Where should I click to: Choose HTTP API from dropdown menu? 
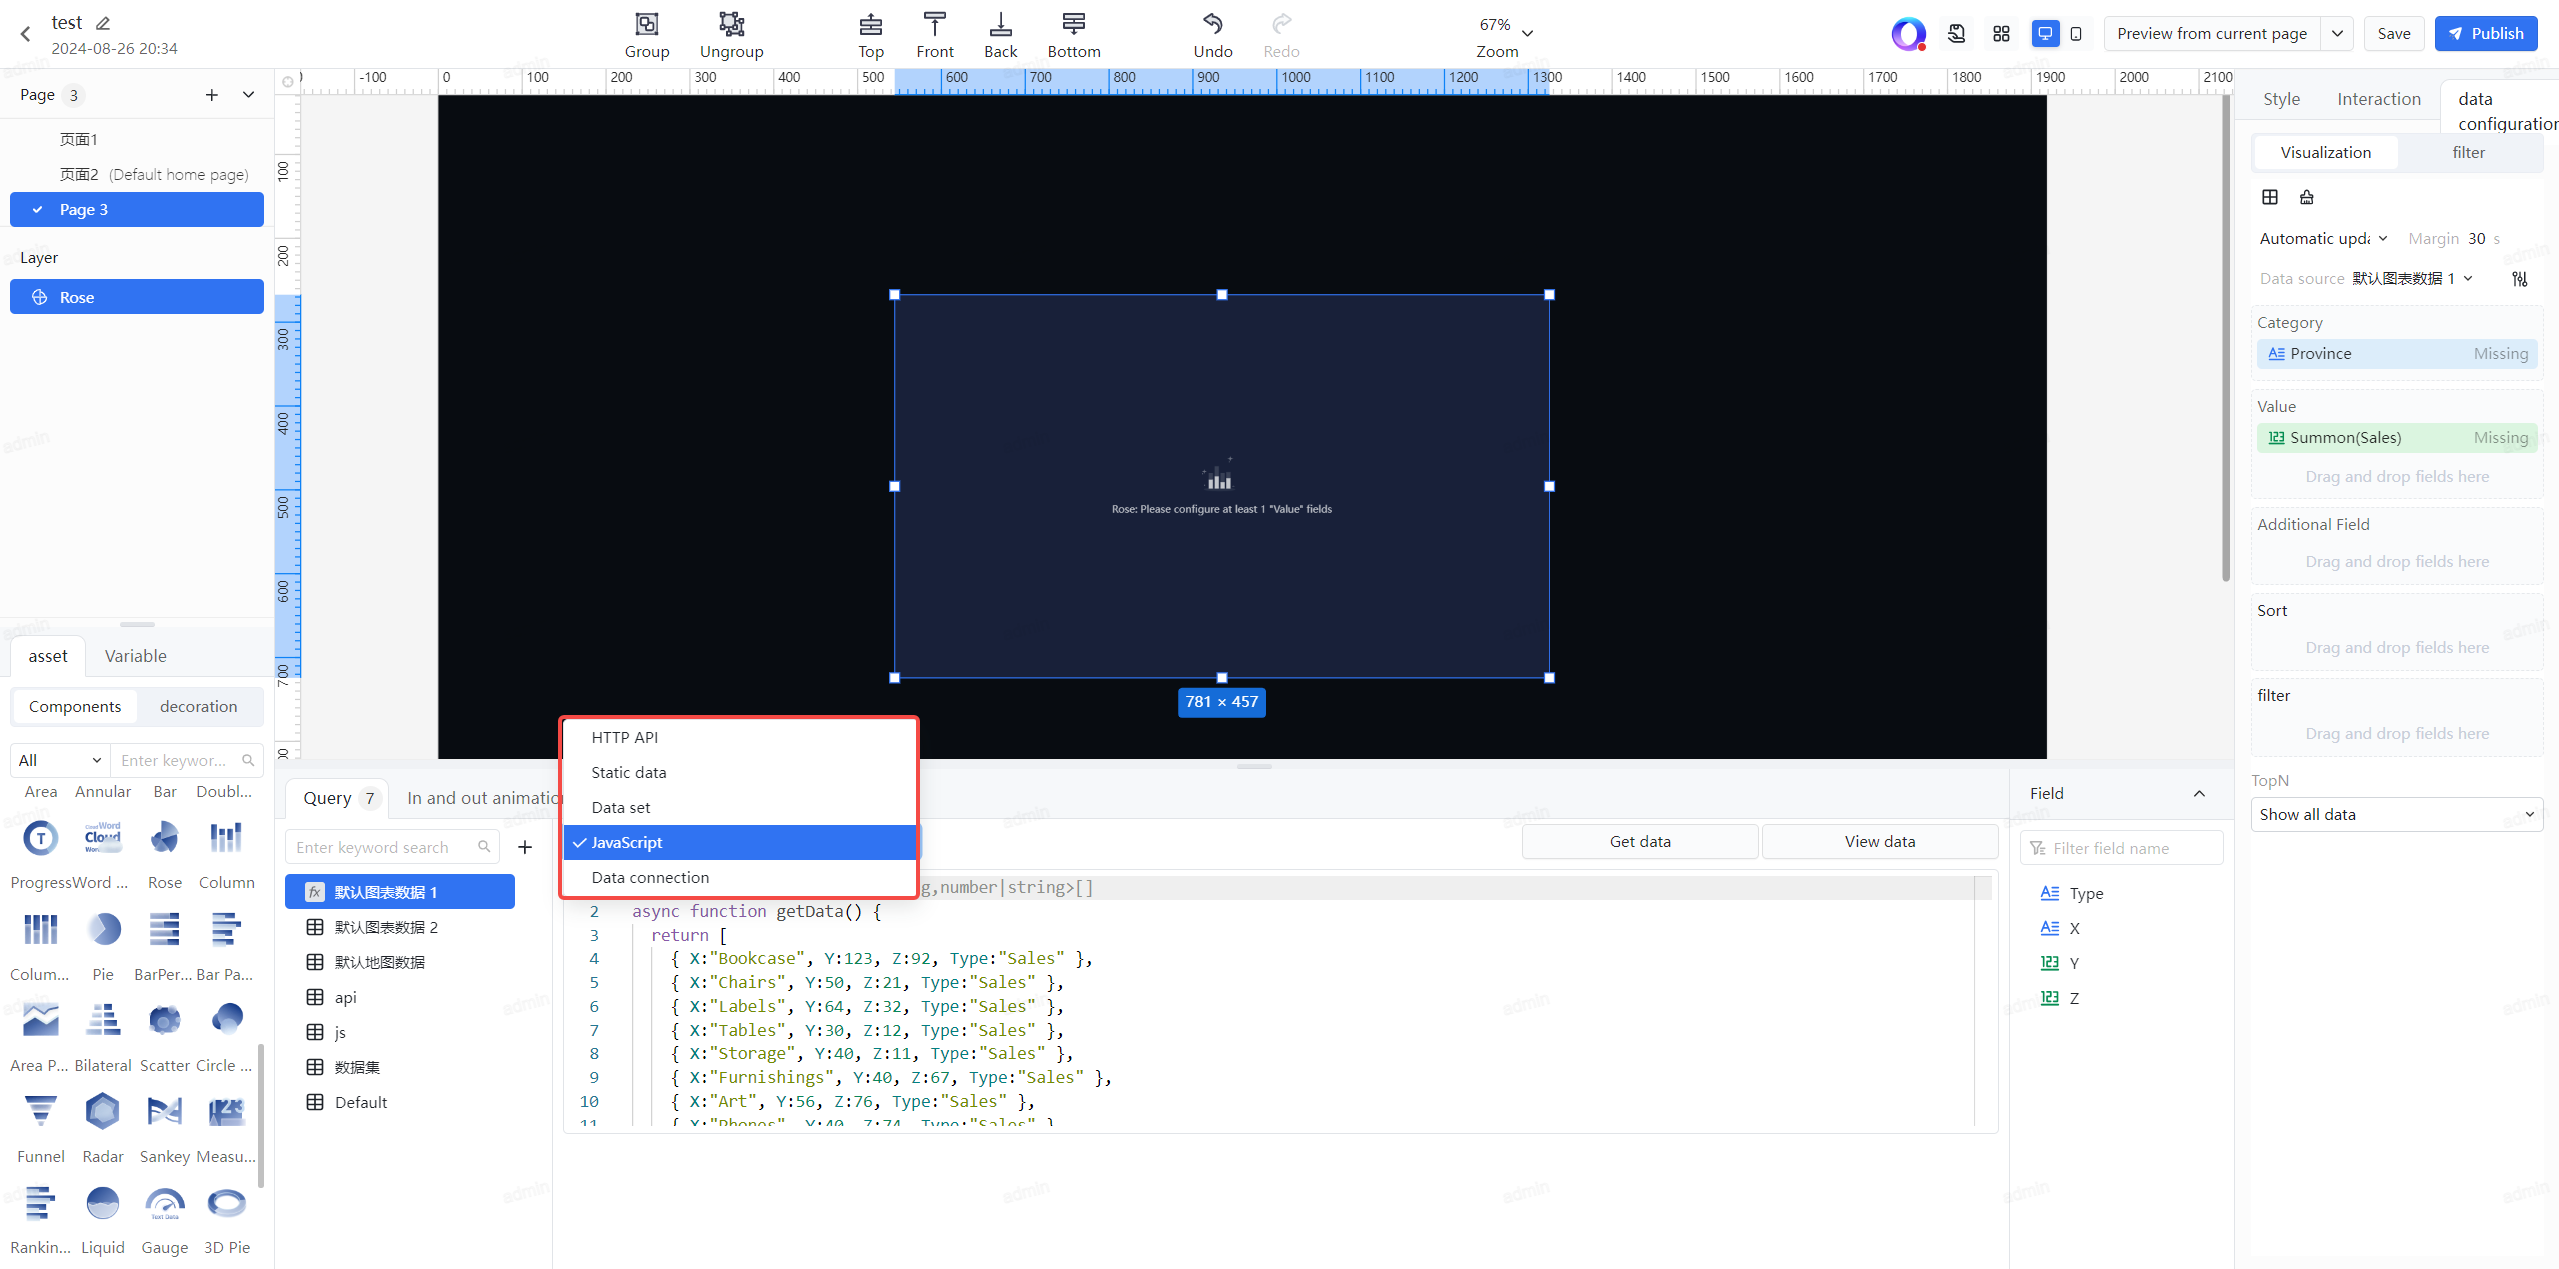740,737
